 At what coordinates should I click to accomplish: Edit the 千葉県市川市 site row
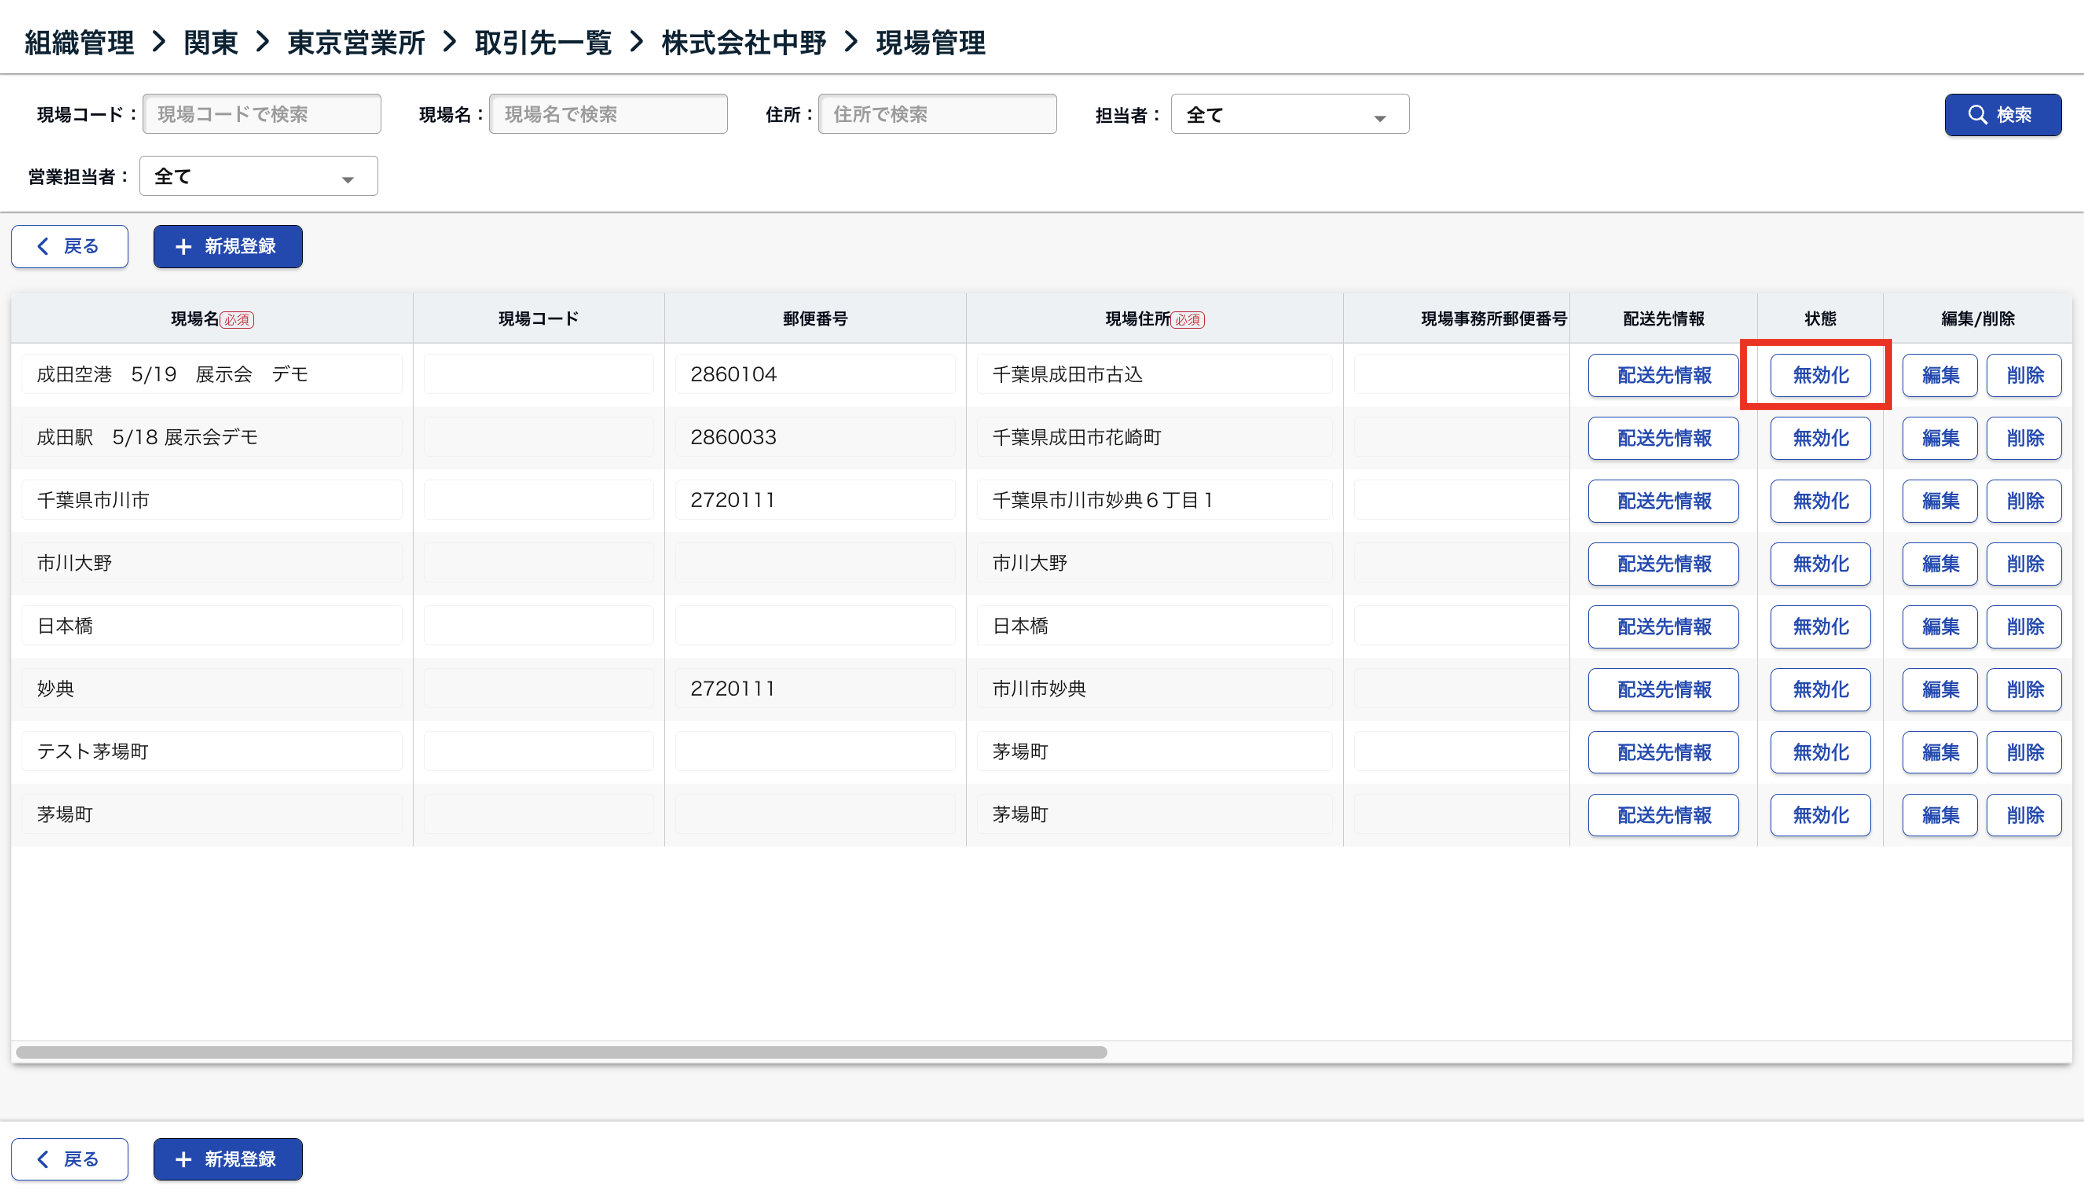point(1939,501)
